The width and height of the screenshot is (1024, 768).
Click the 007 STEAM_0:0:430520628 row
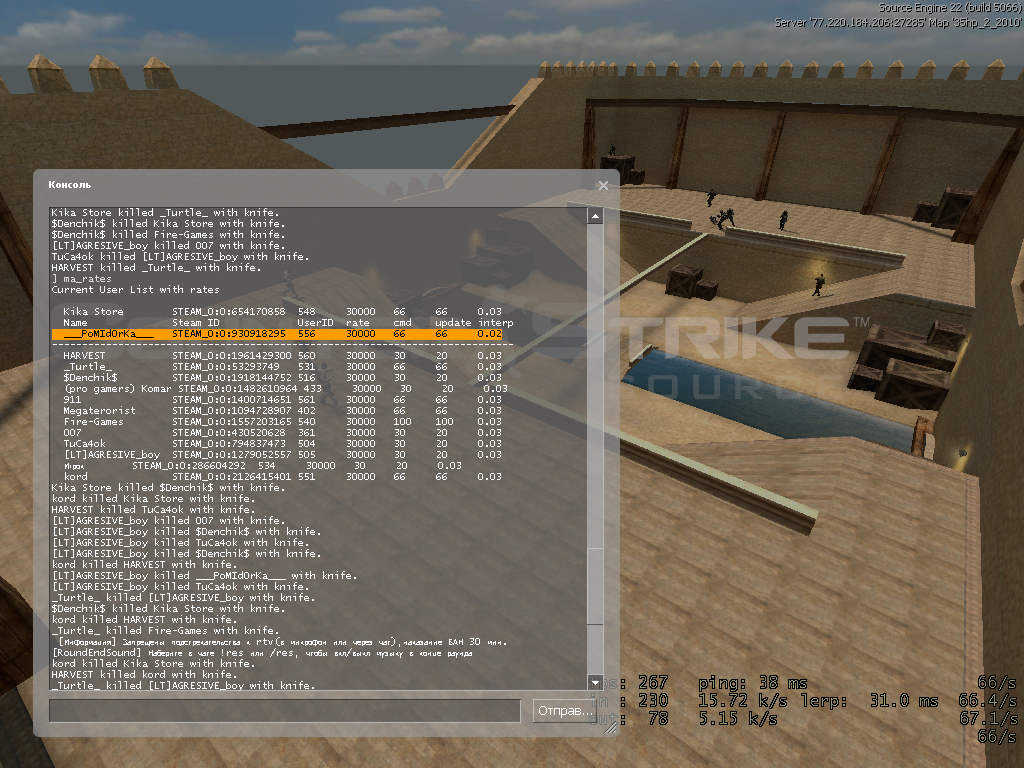coord(282,432)
